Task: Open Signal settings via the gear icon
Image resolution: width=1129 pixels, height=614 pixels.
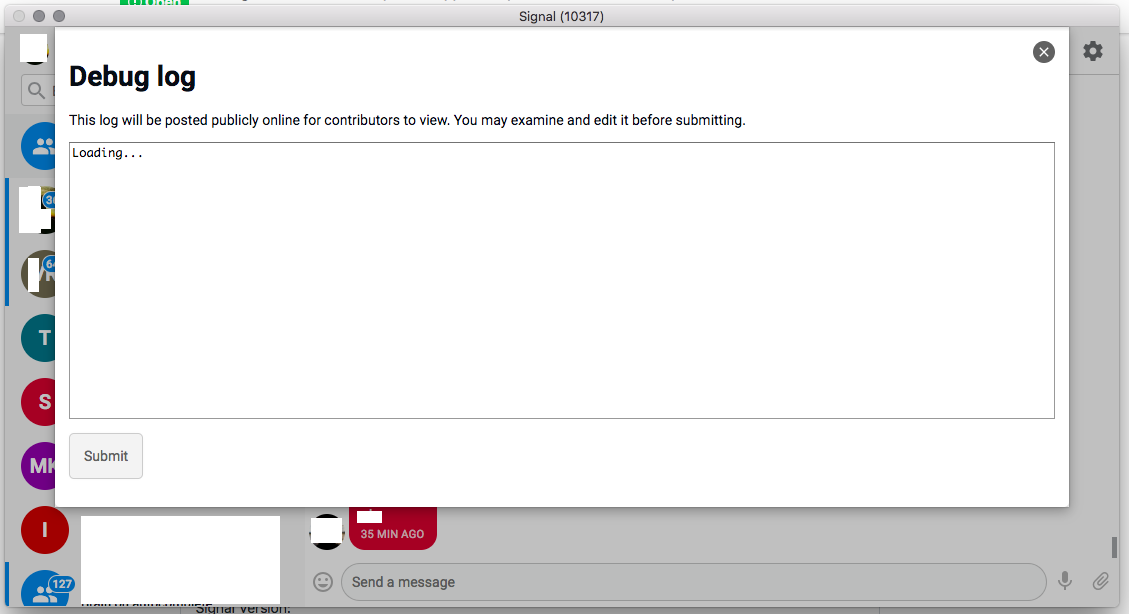Action: point(1092,51)
